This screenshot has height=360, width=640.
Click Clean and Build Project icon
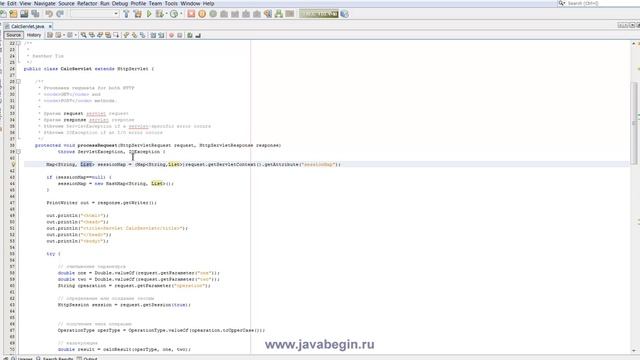138,13
